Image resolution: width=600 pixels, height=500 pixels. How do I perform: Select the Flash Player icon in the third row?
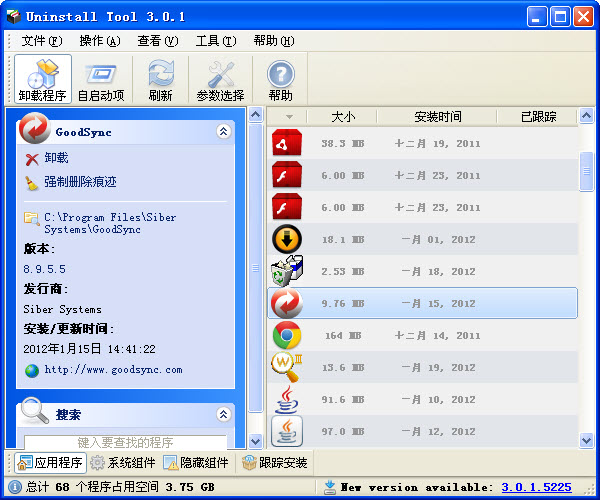287,207
